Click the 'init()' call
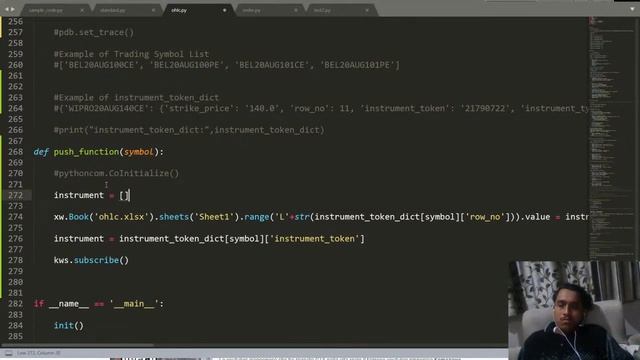This screenshot has width=640, height=360. click(x=69, y=325)
